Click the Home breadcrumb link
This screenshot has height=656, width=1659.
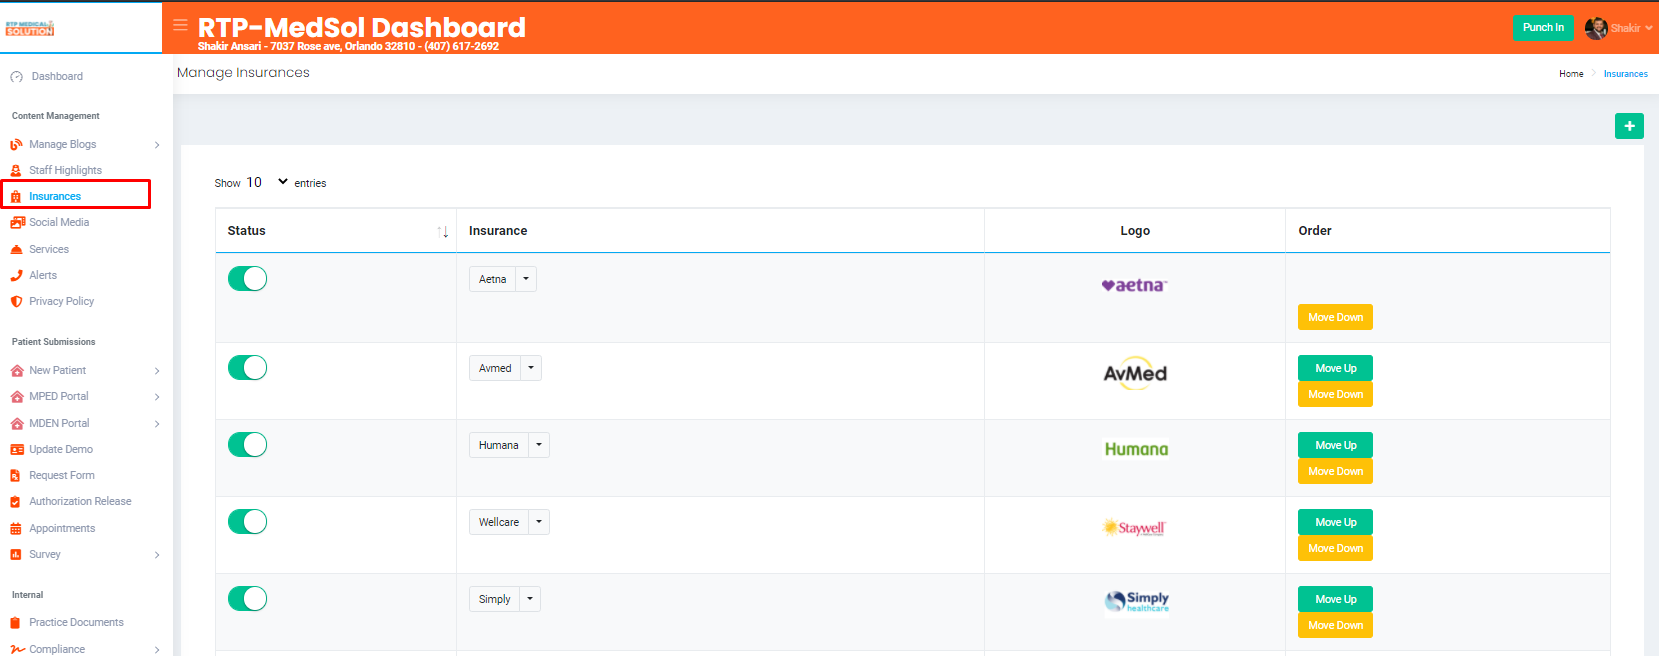point(1571,74)
